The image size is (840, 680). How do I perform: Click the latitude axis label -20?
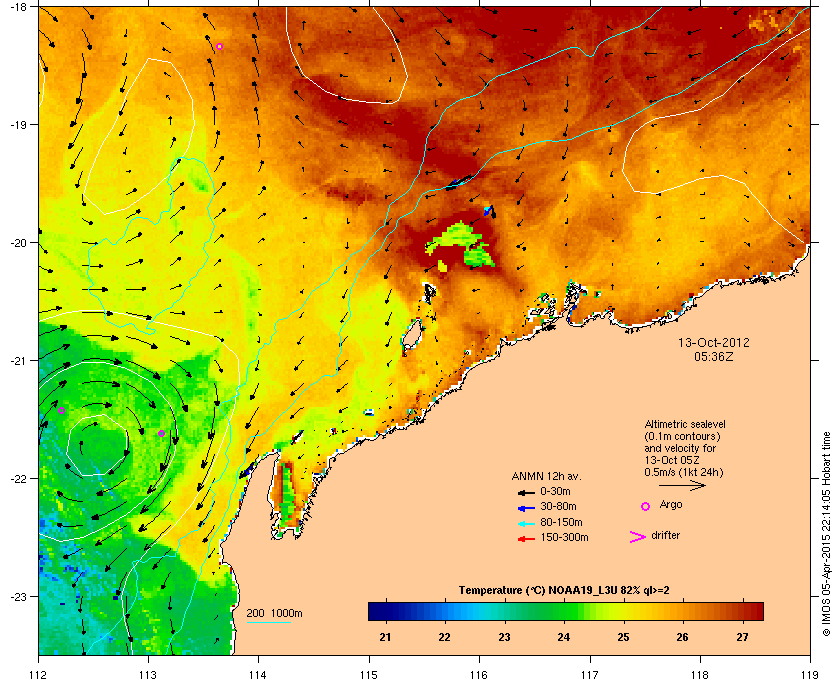click(18, 243)
